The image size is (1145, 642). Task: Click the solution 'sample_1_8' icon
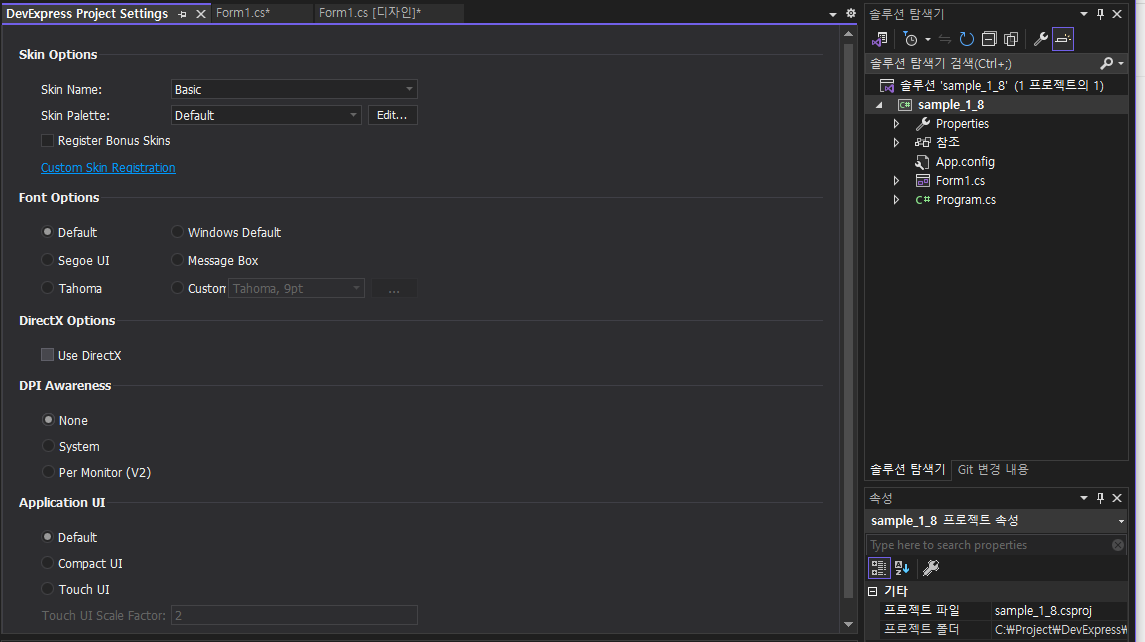point(886,85)
